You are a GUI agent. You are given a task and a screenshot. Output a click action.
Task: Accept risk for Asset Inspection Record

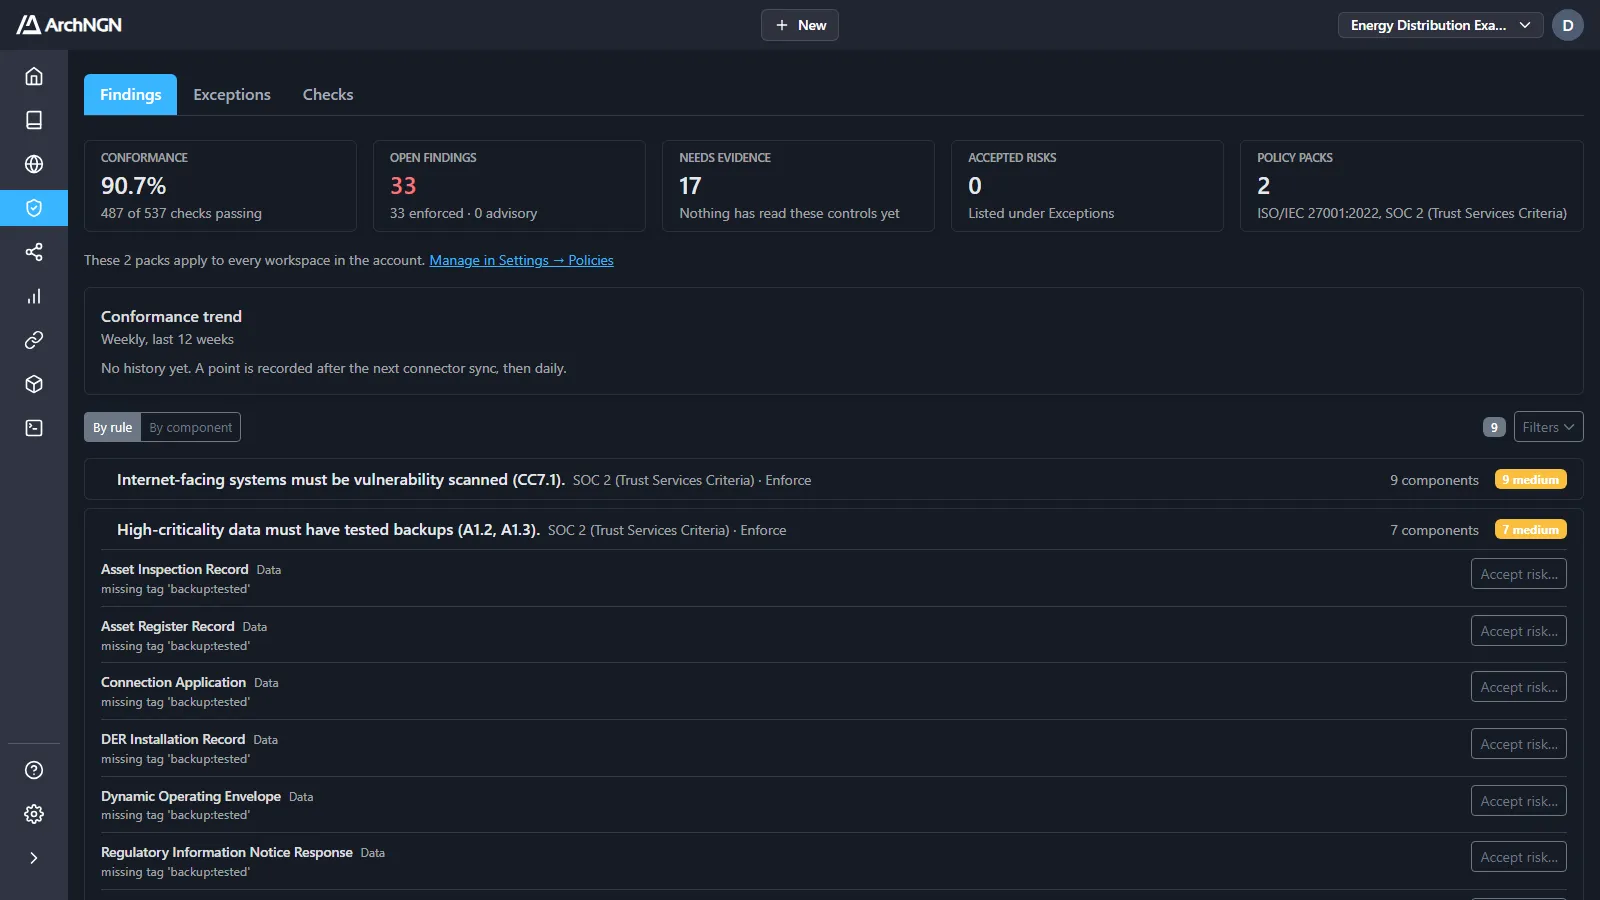click(1518, 574)
